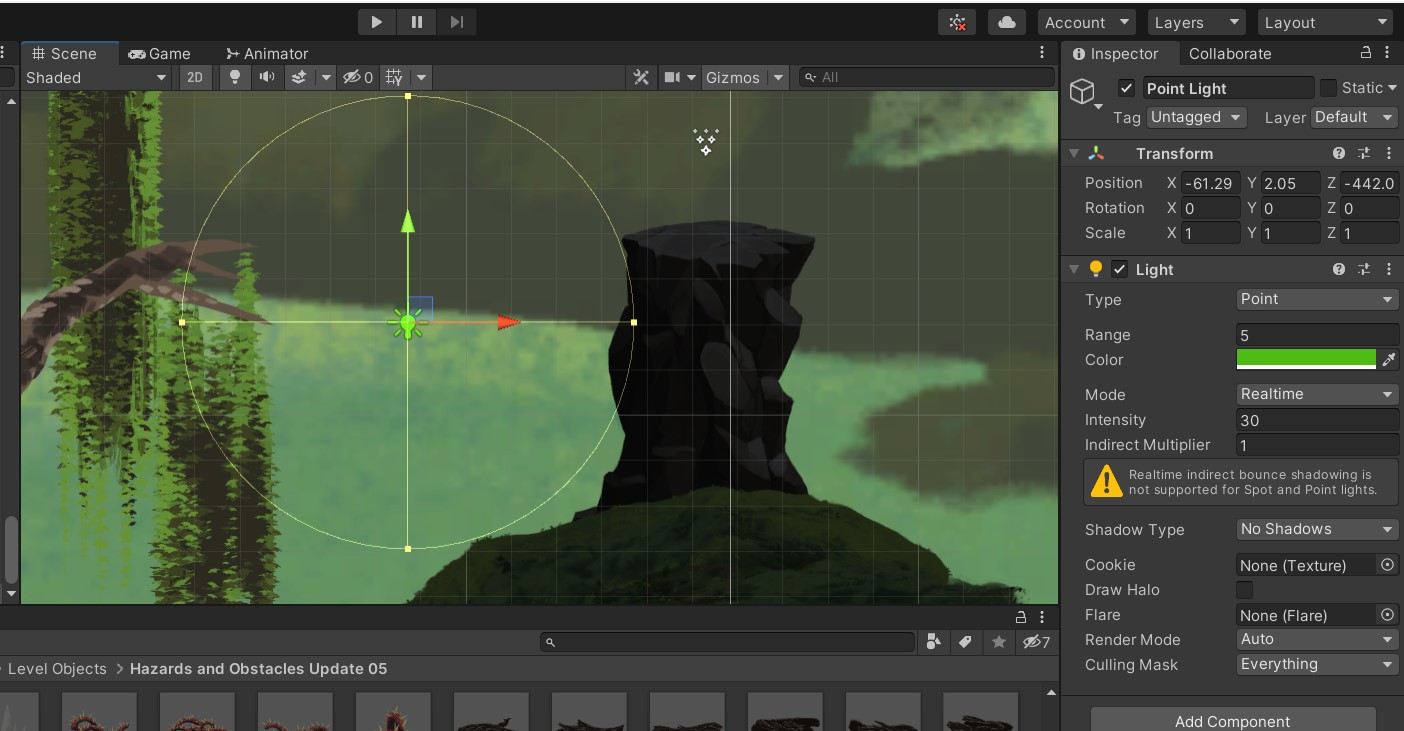1404x731 pixels.
Task: Toggle scene lighting with the lightbulb icon
Action: click(236, 77)
